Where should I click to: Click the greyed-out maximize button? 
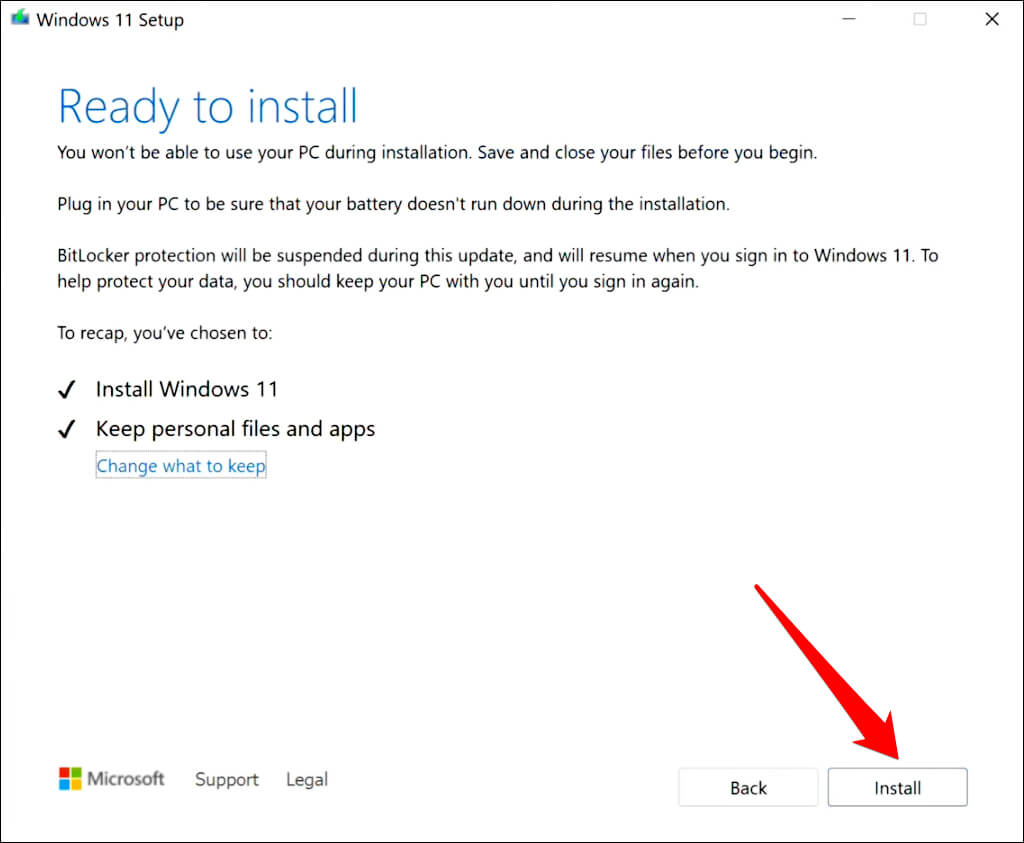920,19
